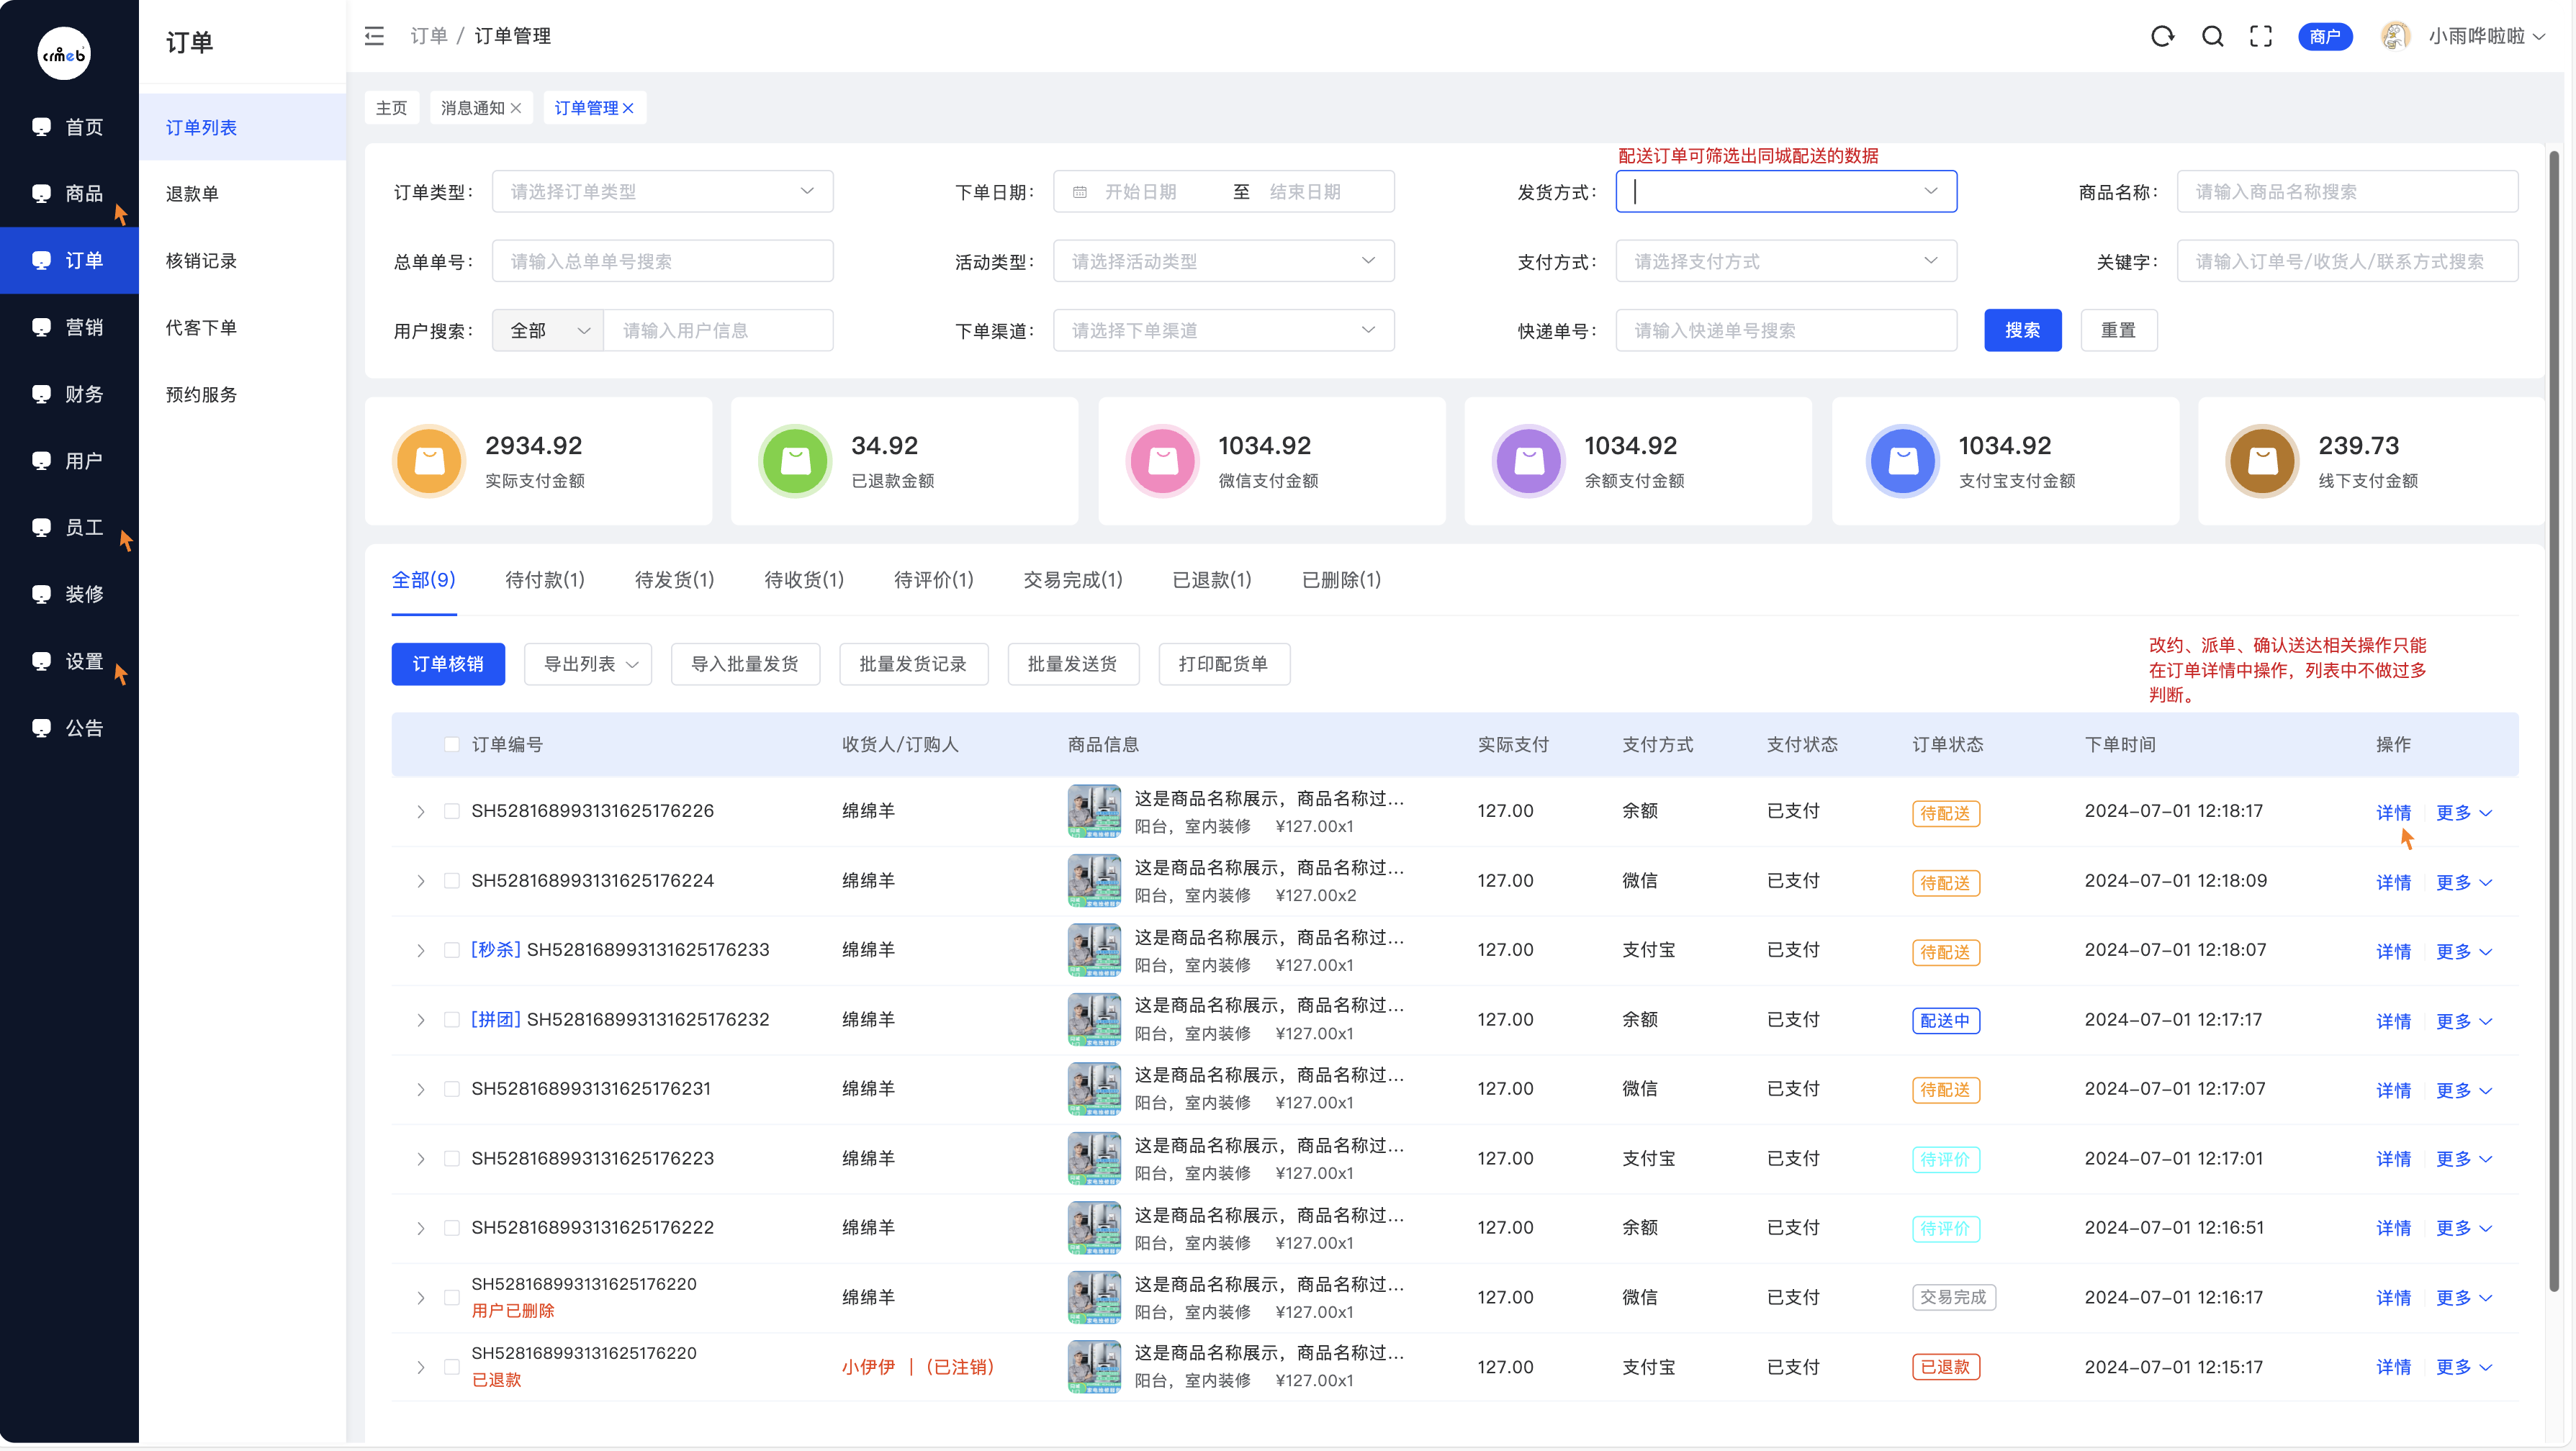Open the 用户搜索 全部 dropdown
This screenshot has height=1451, width=2576.
click(x=548, y=330)
